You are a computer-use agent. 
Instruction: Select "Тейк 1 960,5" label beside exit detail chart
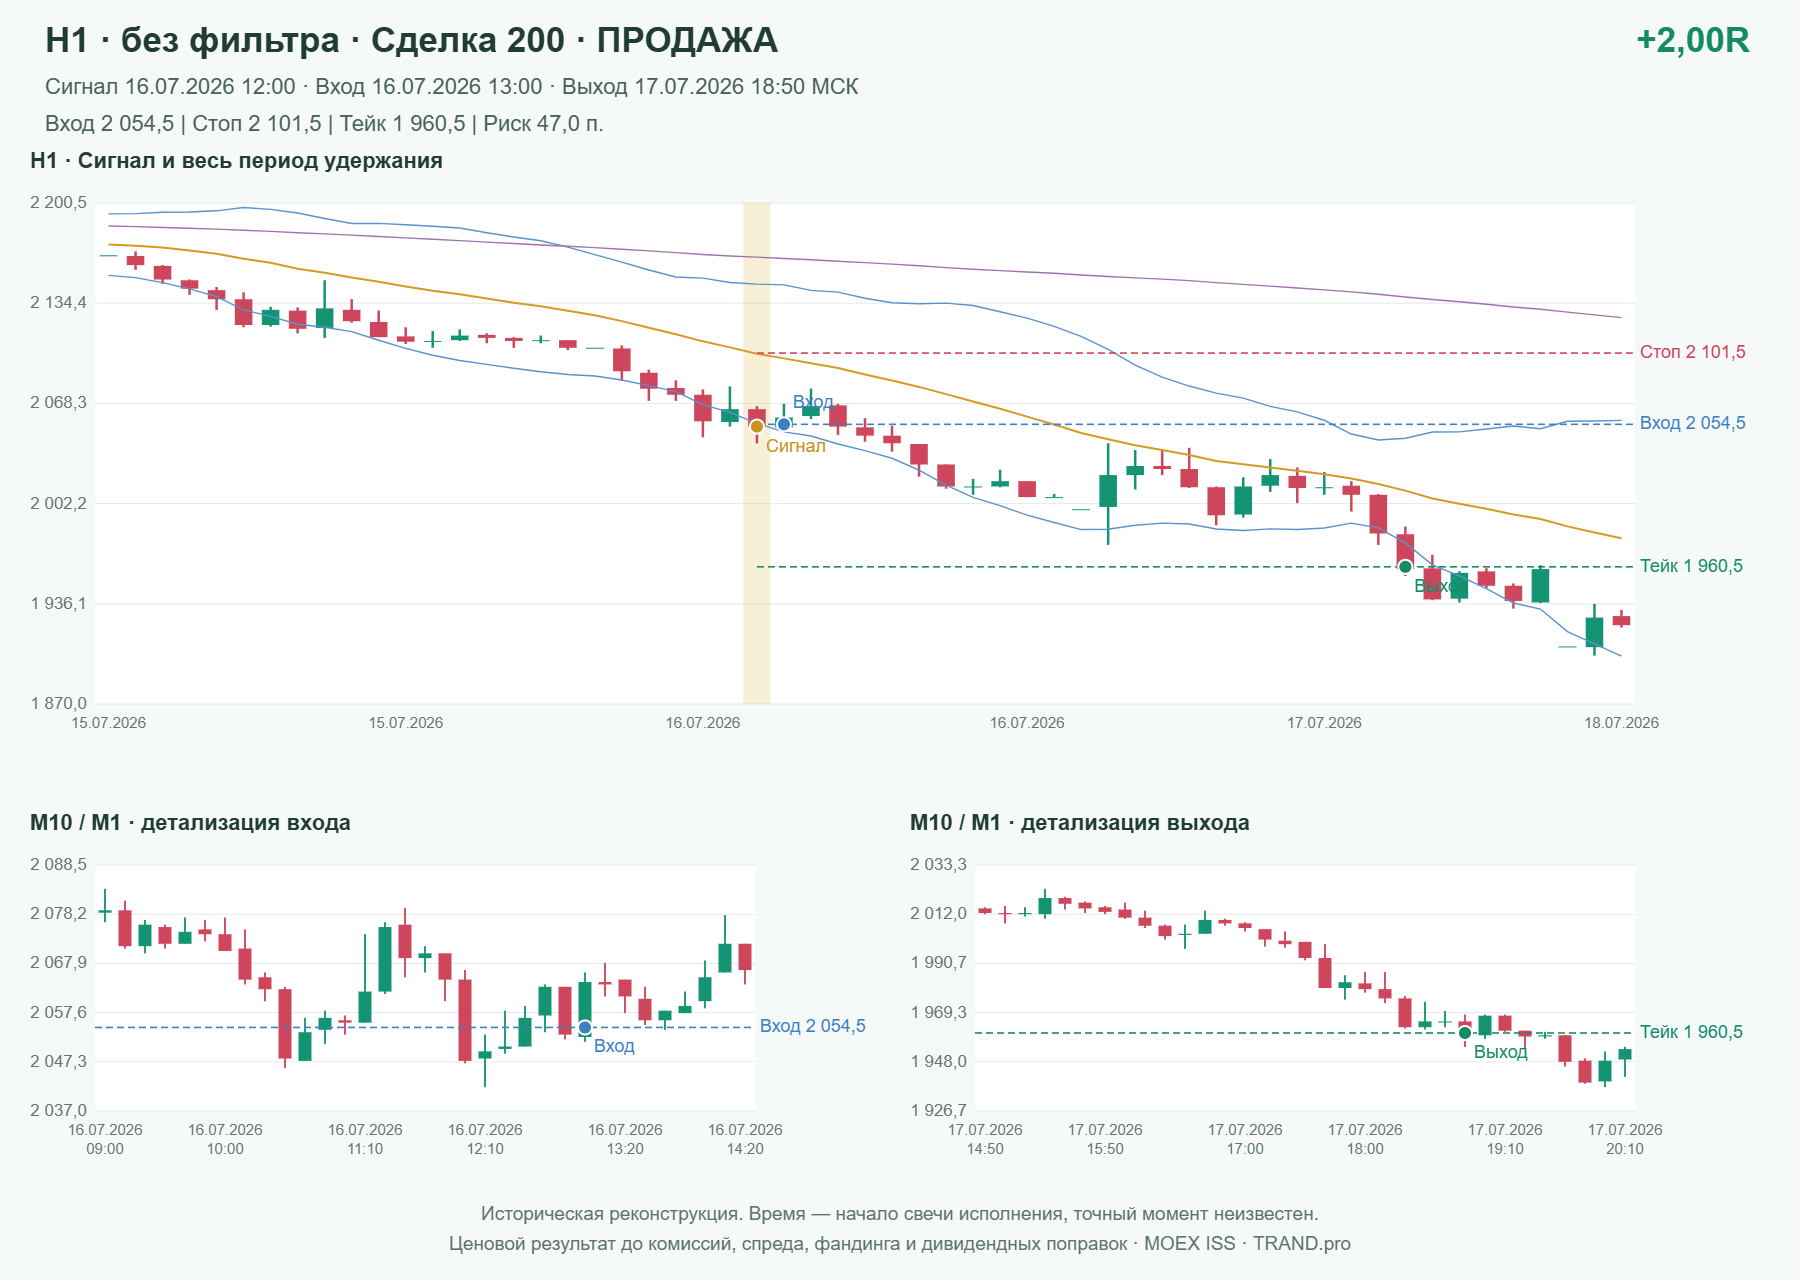click(x=1691, y=1032)
